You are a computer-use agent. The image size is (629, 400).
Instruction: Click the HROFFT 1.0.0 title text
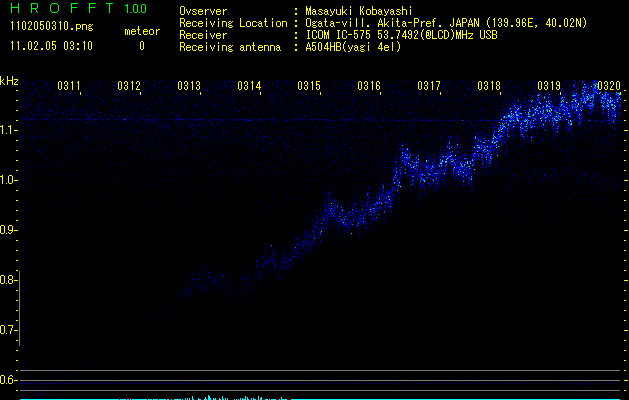click(78, 8)
